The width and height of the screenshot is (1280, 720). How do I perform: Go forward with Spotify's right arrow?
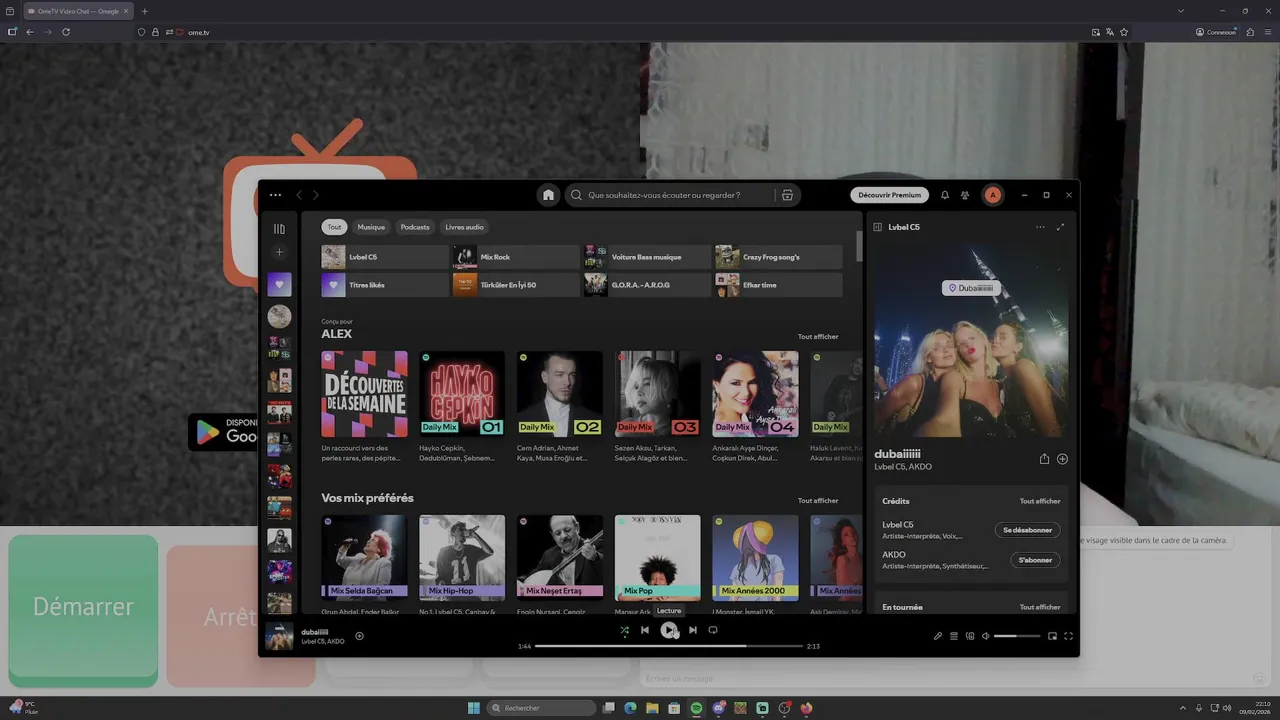(316, 195)
